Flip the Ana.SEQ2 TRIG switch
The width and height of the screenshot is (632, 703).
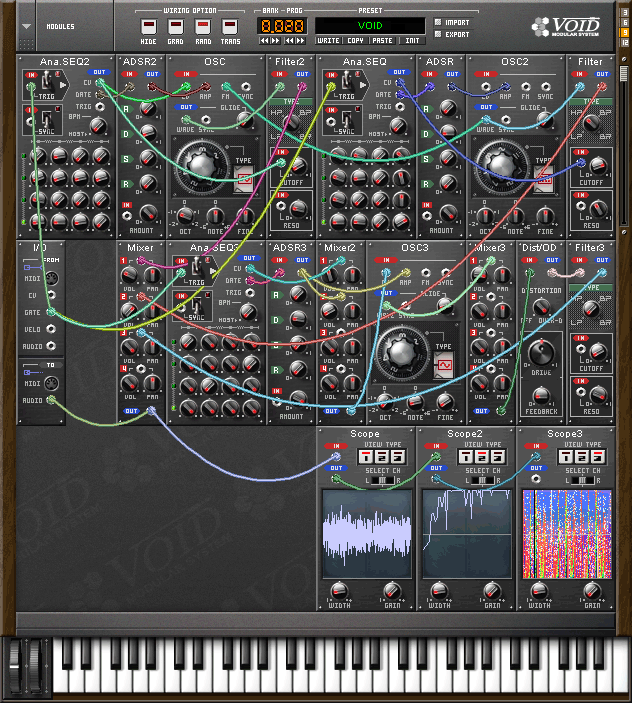pos(46,82)
